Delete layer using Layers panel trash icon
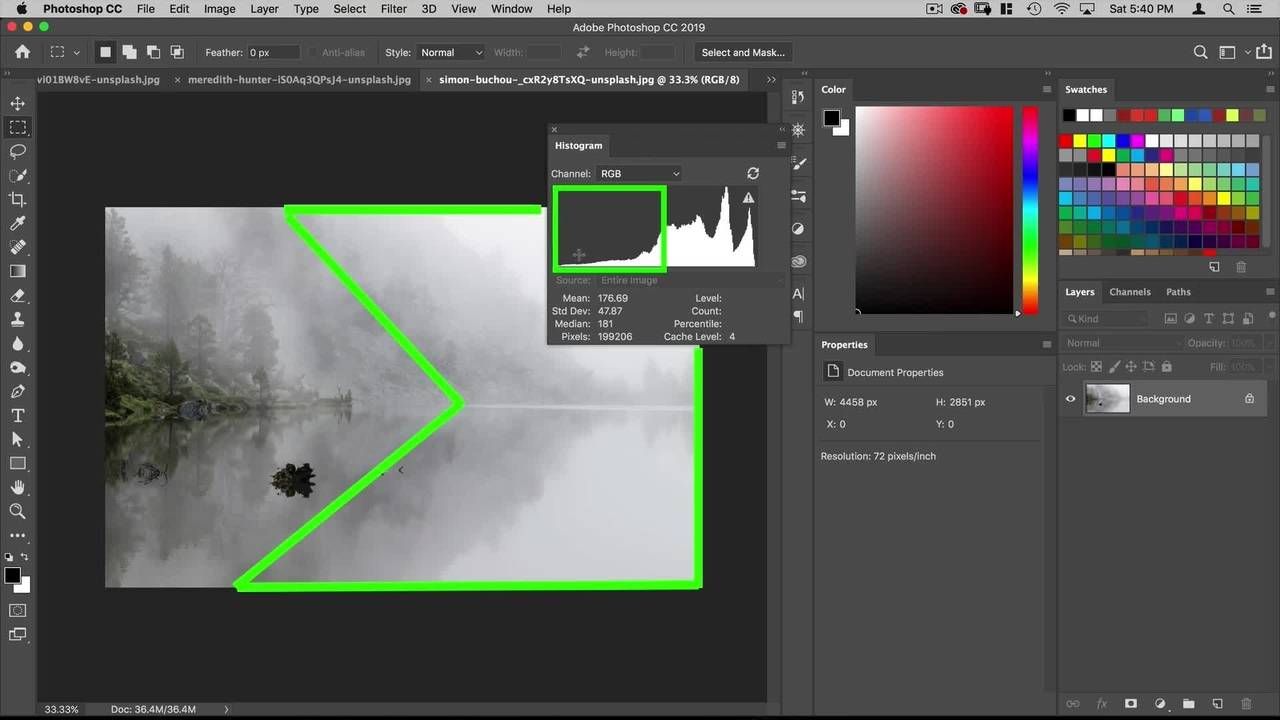Image resolution: width=1280 pixels, height=720 pixels. point(1246,704)
